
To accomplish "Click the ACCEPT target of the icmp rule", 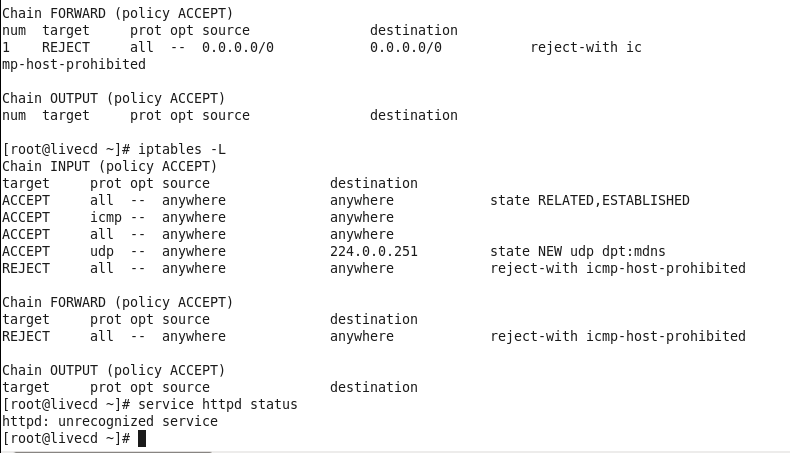I will pos(26,217).
